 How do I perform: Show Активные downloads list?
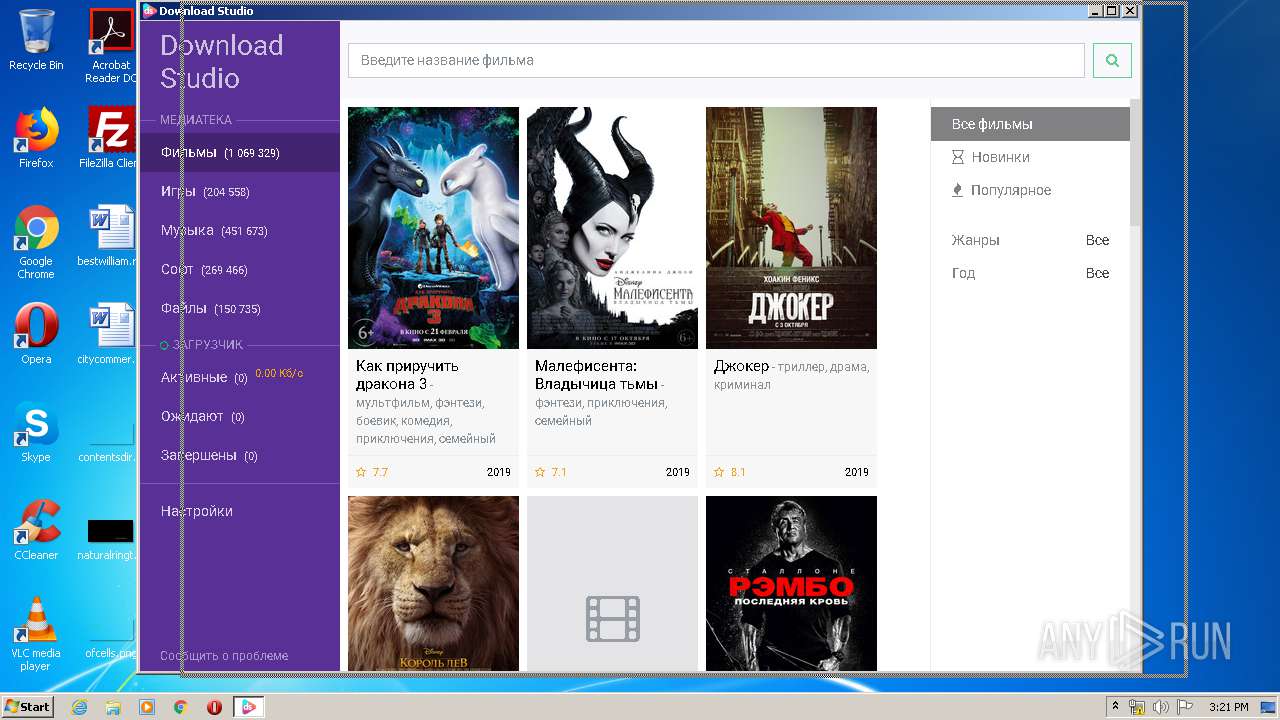click(x=240, y=378)
